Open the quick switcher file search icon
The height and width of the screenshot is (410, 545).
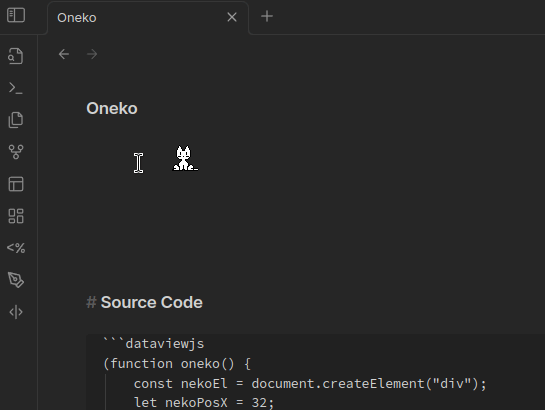click(16, 56)
